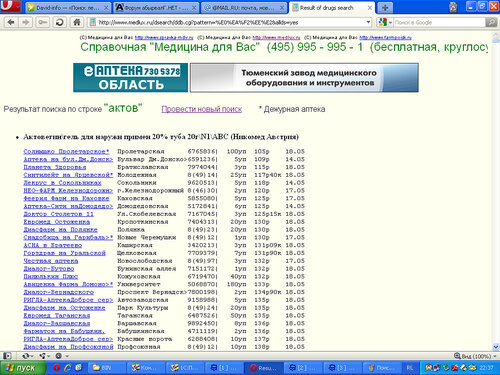Open the "Планета Здоровья" pharmacy link
Screen dimensions: 500x375
click(x=55, y=167)
